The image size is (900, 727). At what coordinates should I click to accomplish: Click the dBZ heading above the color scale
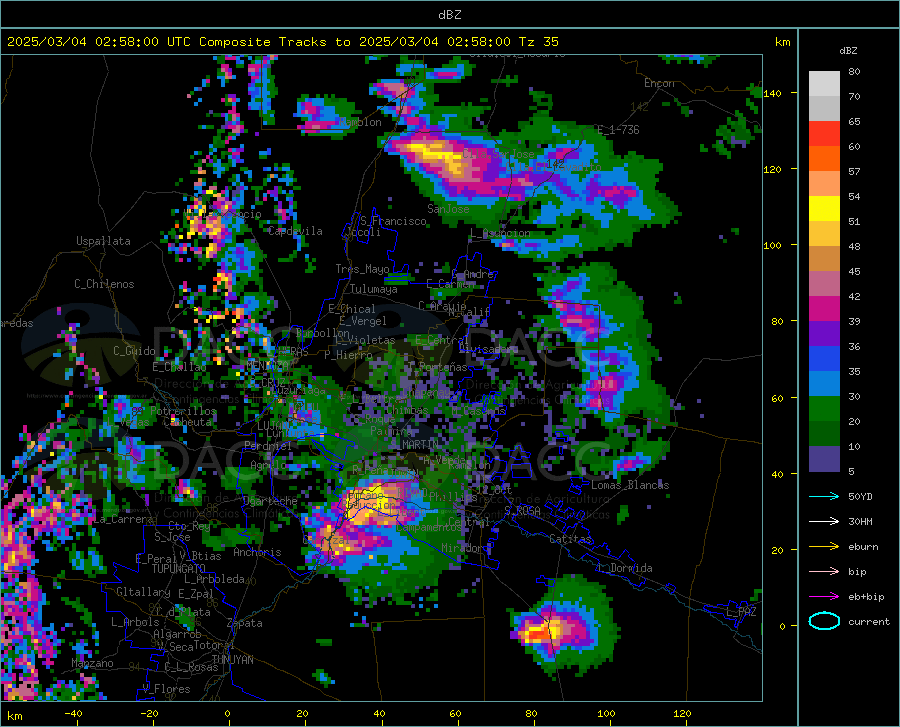coord(848,50)
